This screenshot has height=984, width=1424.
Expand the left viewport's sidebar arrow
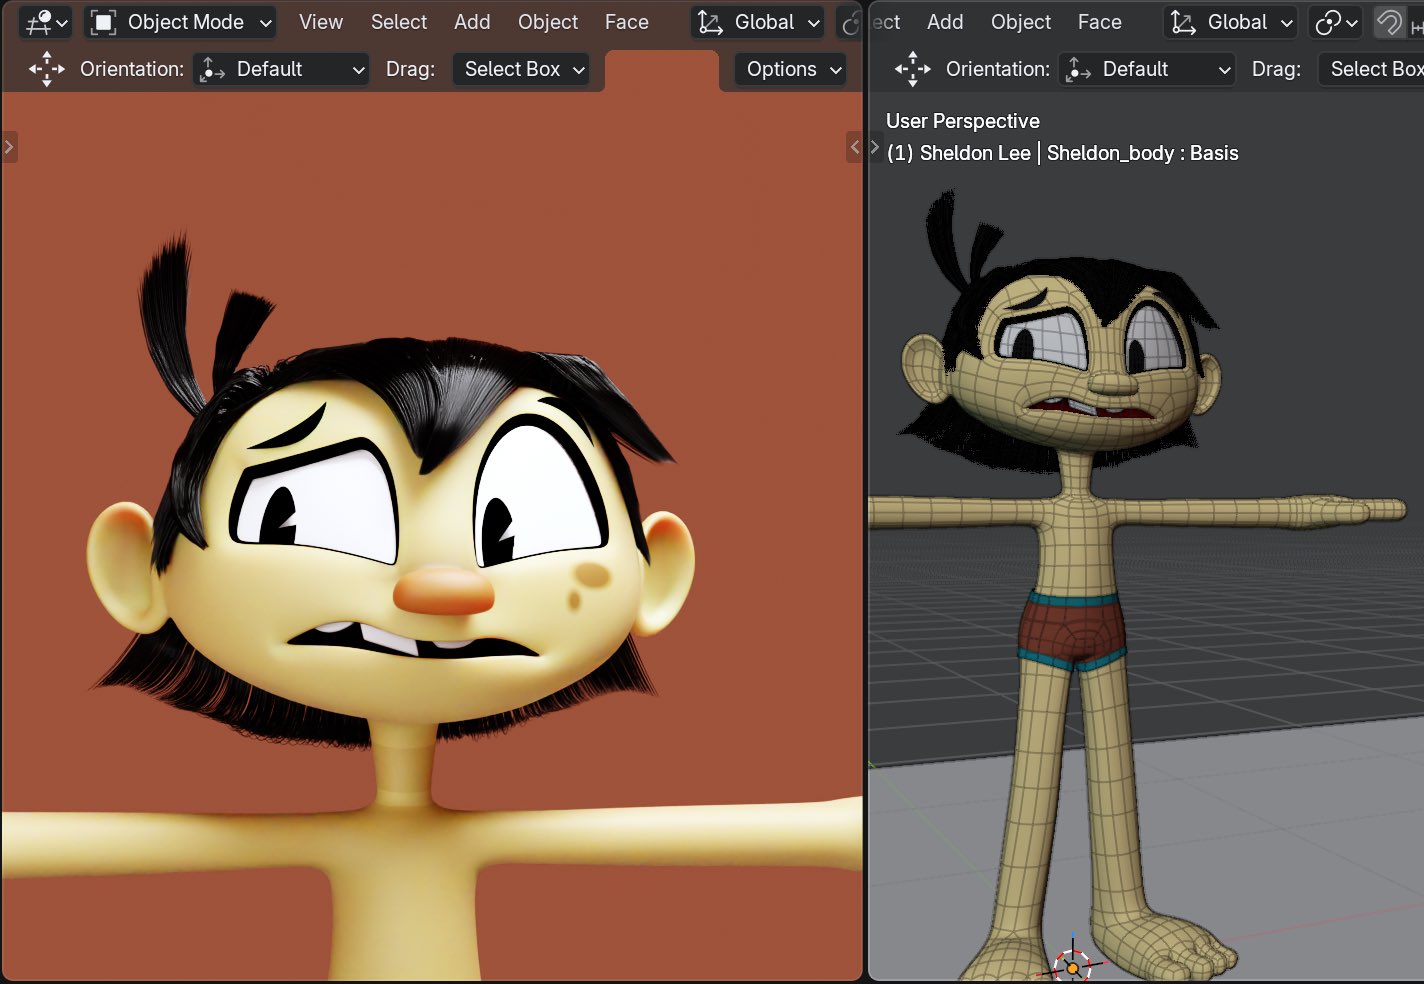tap(854, 147)
